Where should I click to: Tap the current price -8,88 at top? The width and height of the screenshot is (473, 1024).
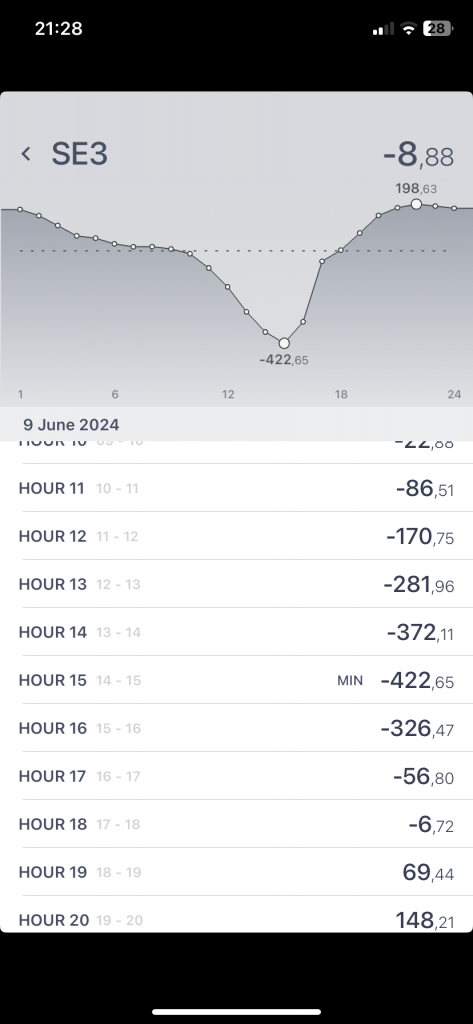(x=418, y=156)
